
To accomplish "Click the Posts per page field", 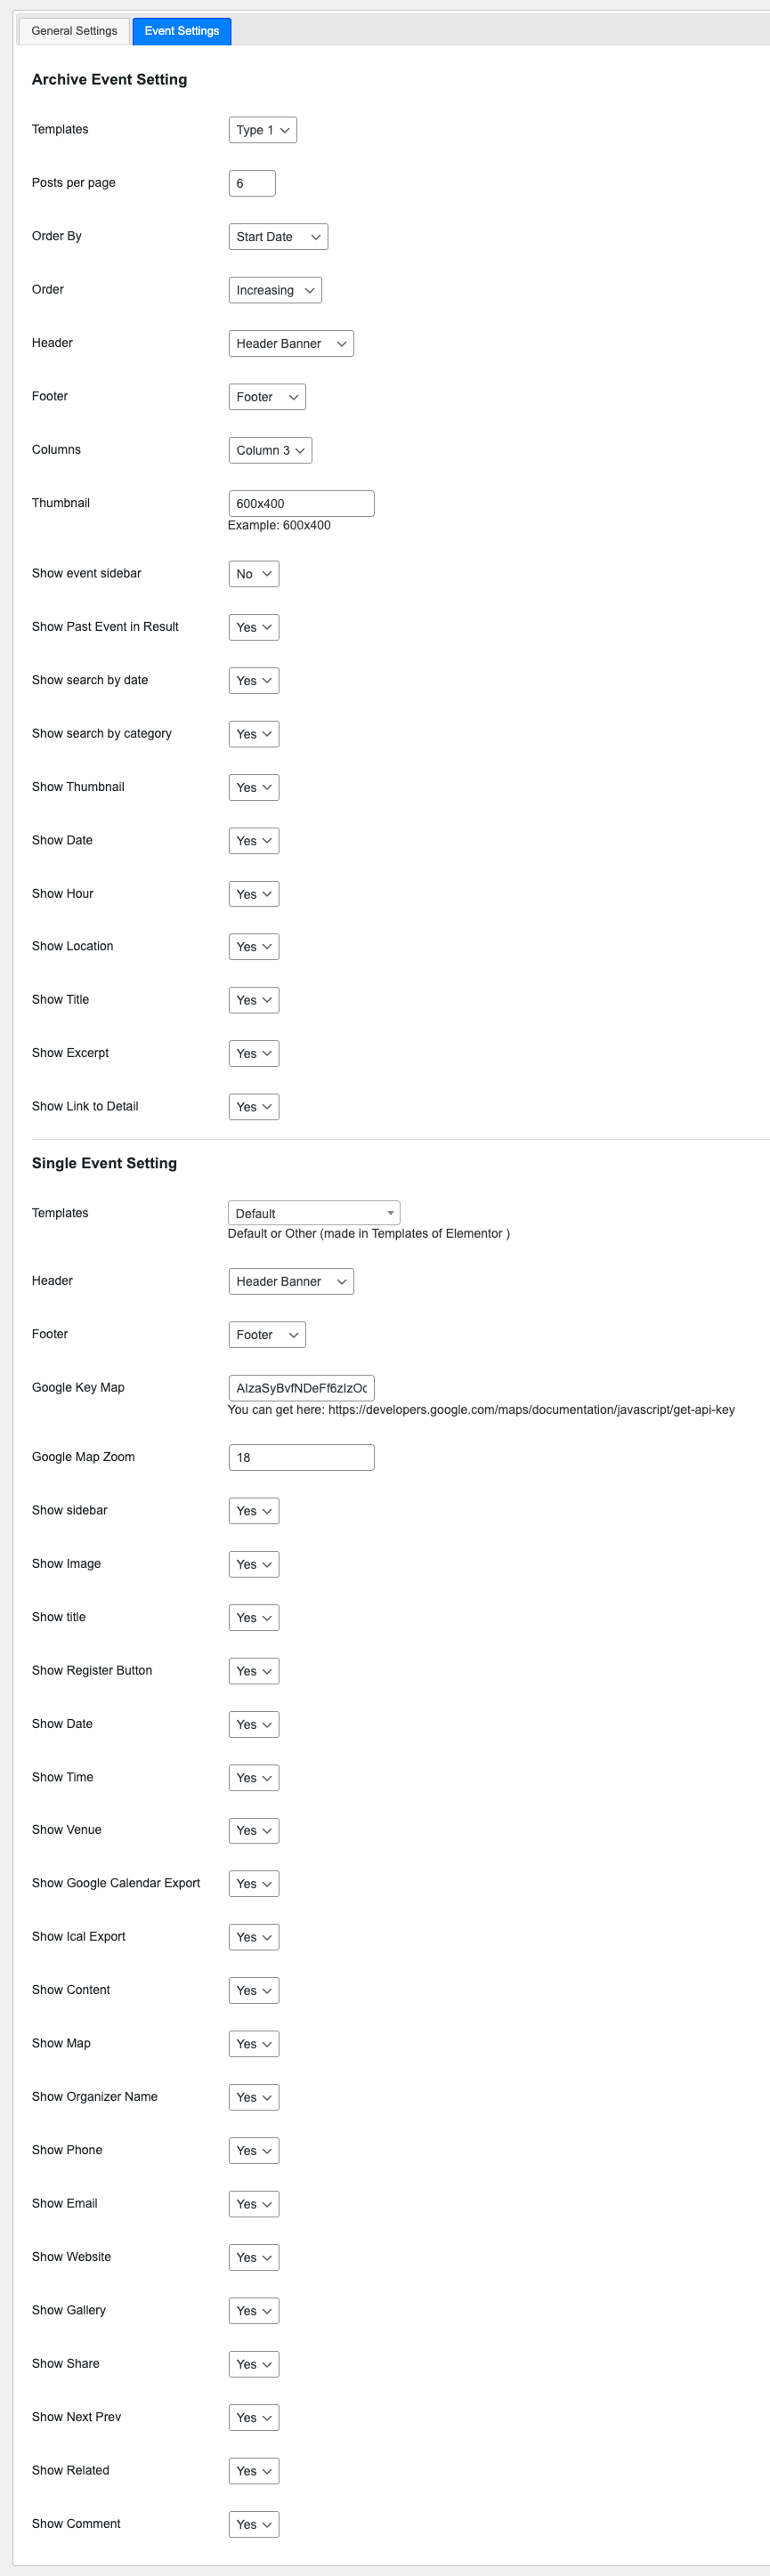I will pos(252,183).
